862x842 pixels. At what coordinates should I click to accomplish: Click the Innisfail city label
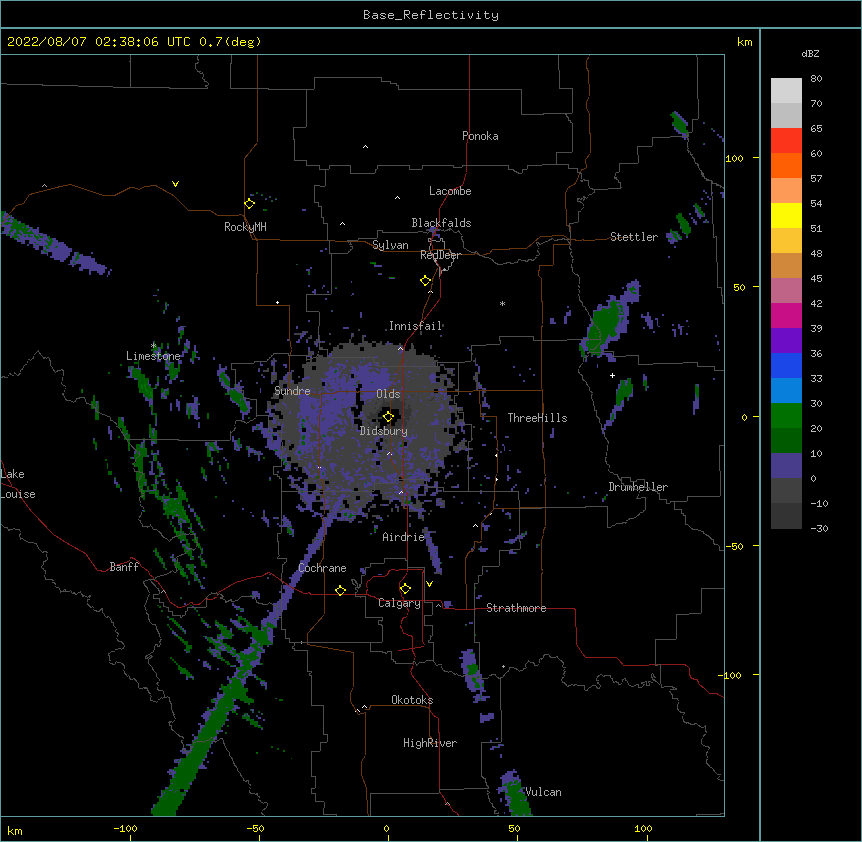(x=416, y=326)
